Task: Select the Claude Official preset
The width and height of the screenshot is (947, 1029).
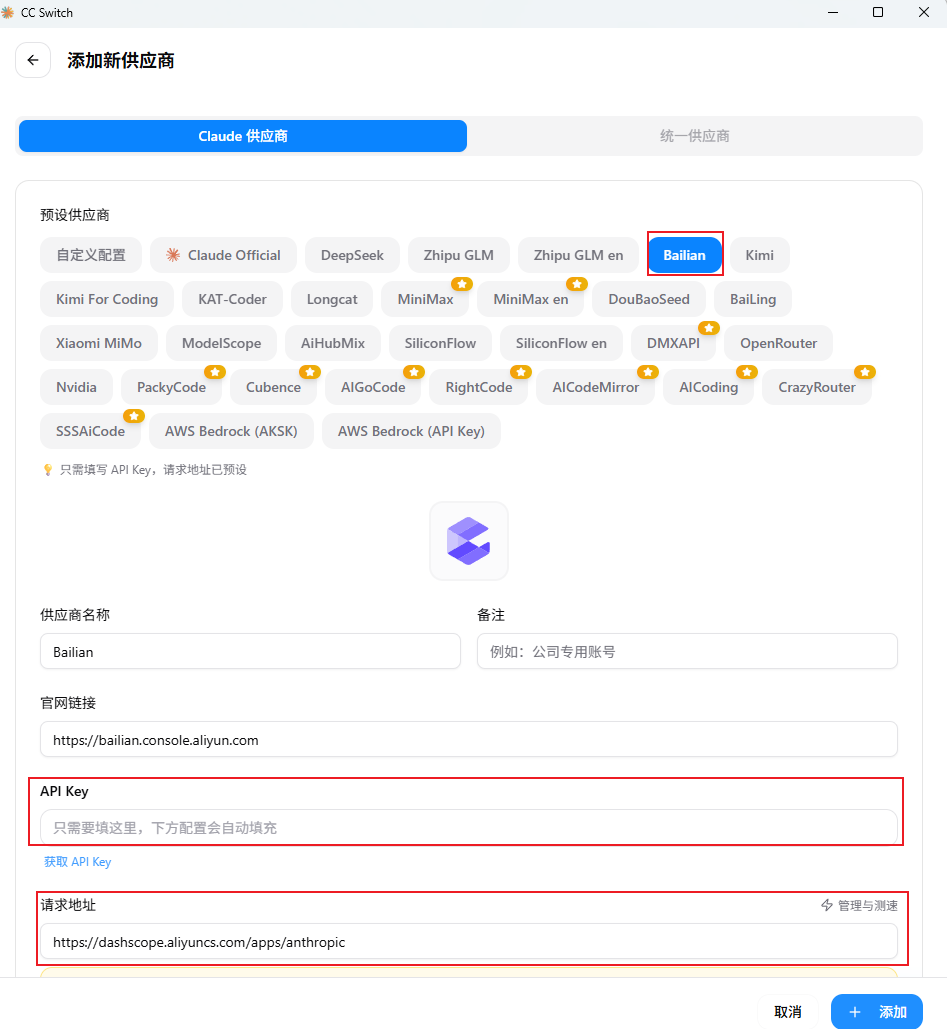Action: click(x=223, y=255)
